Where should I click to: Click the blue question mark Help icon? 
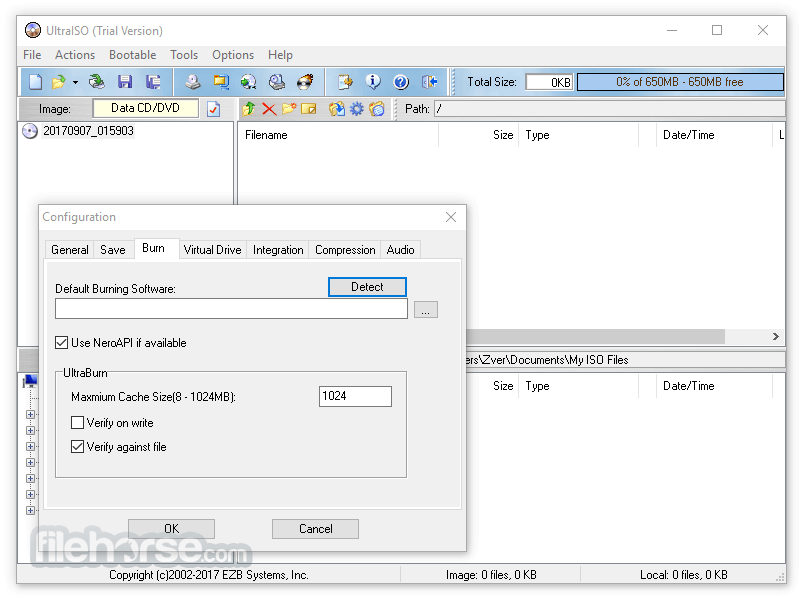(401, 82)
